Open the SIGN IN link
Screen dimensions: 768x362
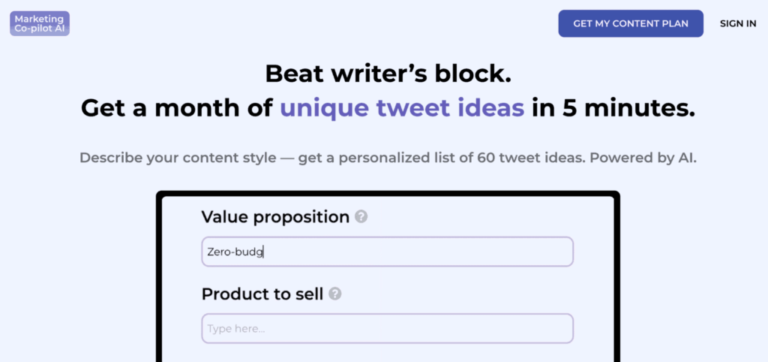(738, 24)
